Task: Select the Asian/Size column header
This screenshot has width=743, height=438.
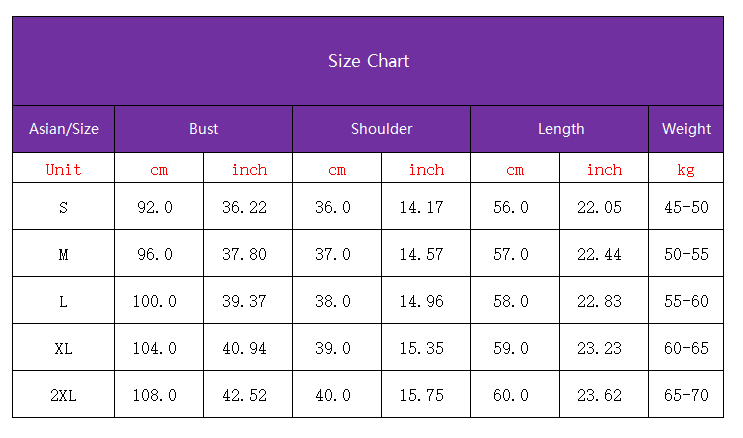Action: tap(64, 129)
